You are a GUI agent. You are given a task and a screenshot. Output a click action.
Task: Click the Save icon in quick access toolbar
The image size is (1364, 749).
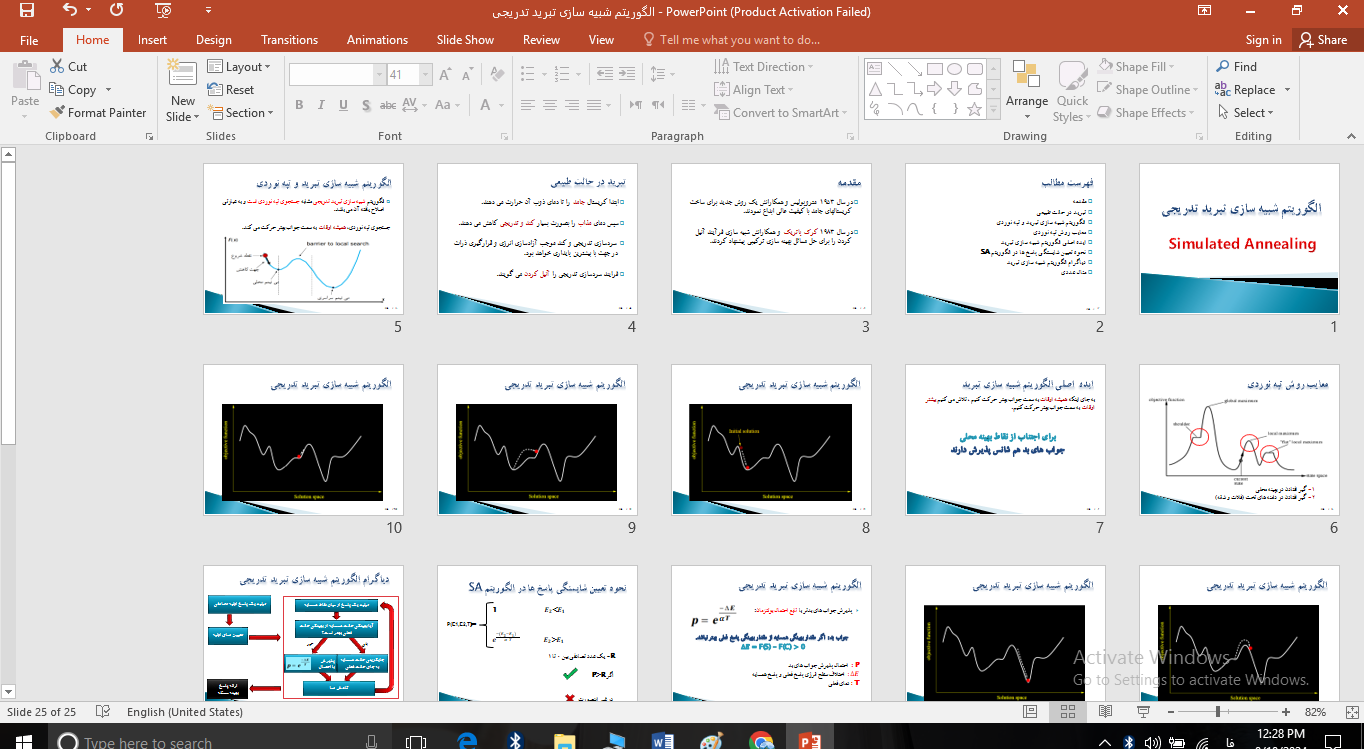coord(26,11)
